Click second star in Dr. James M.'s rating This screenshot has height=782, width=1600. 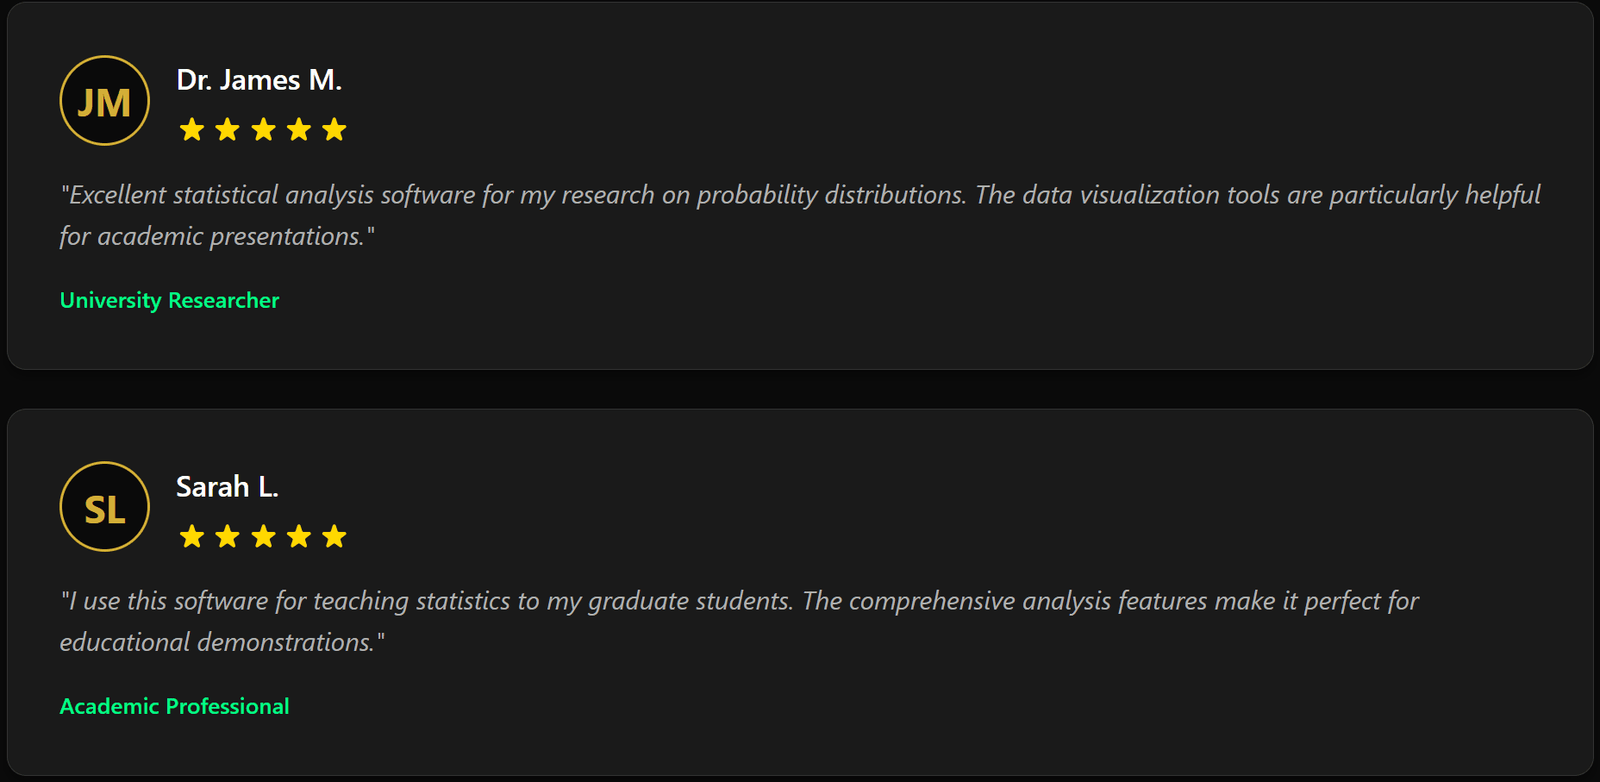coord(228,130)
